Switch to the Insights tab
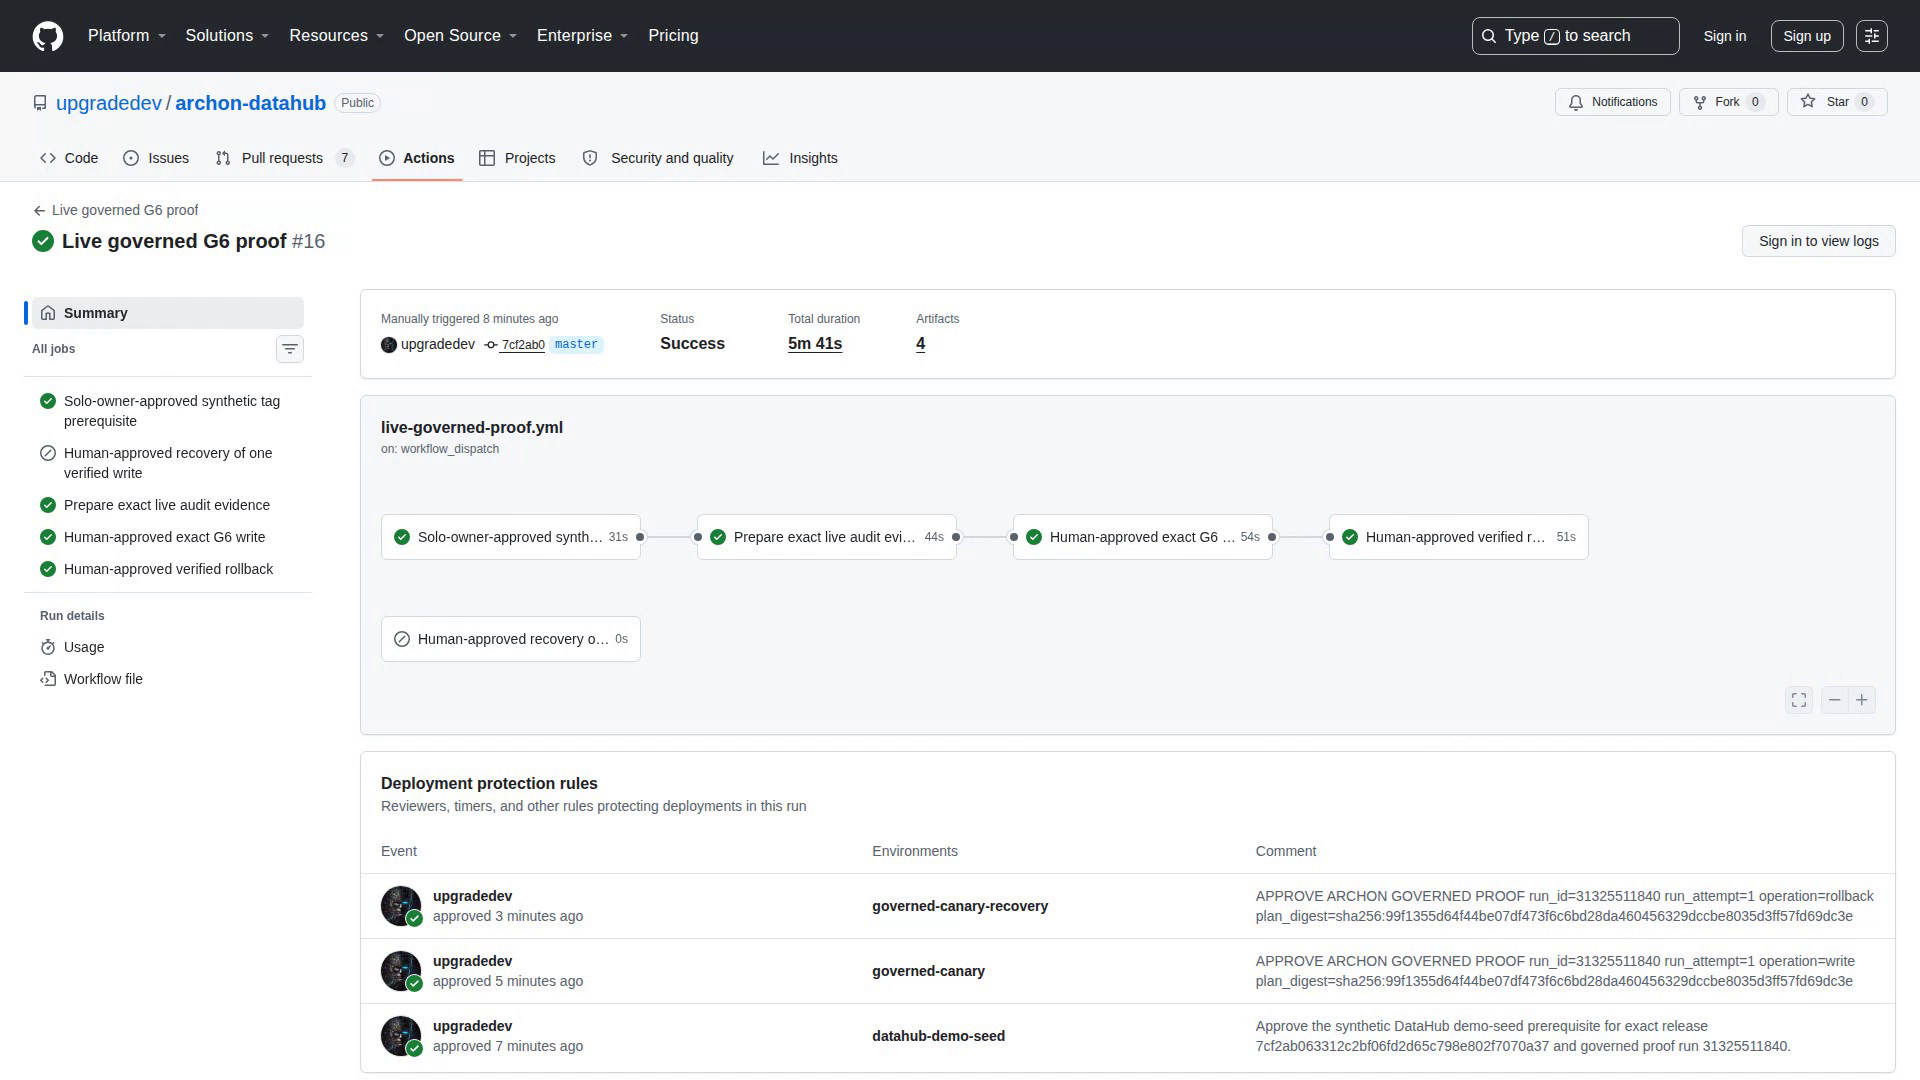 [800, 158]
